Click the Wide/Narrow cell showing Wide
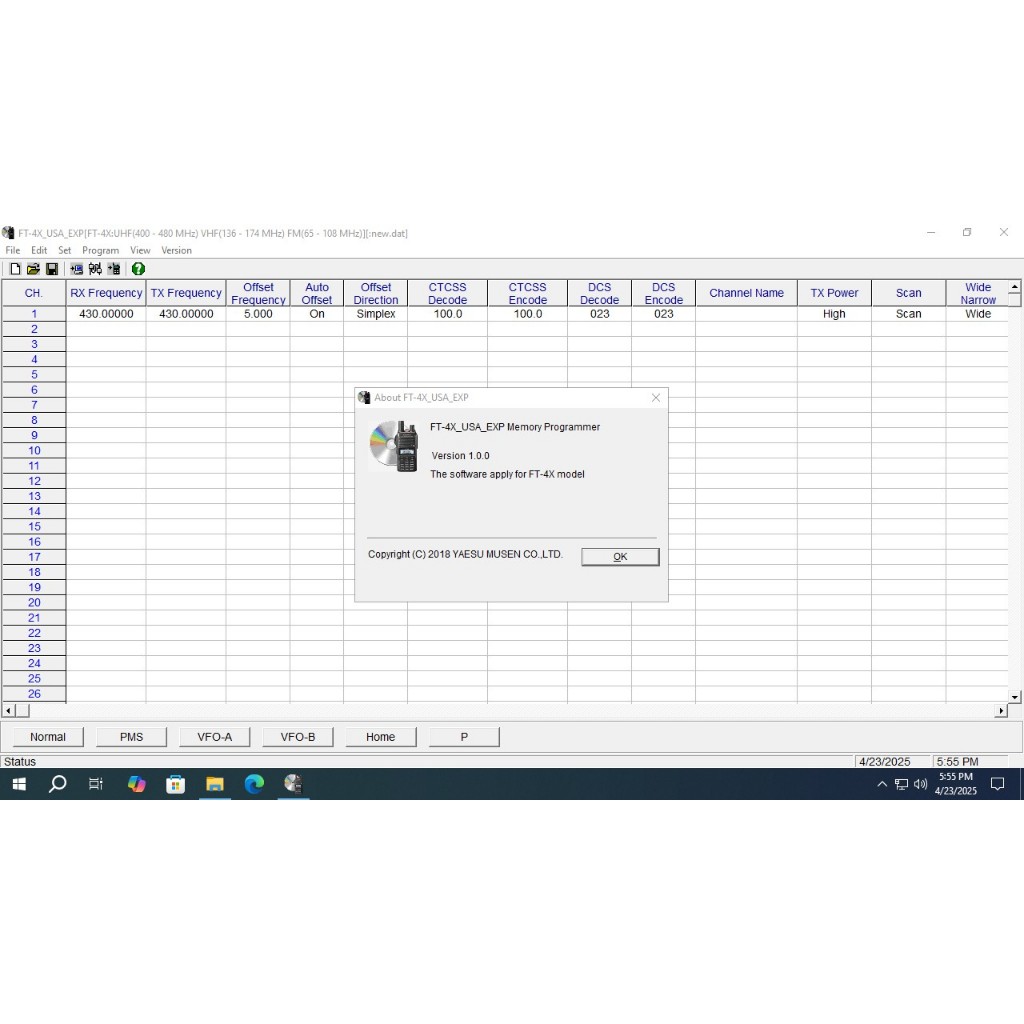 coord(978,314)
